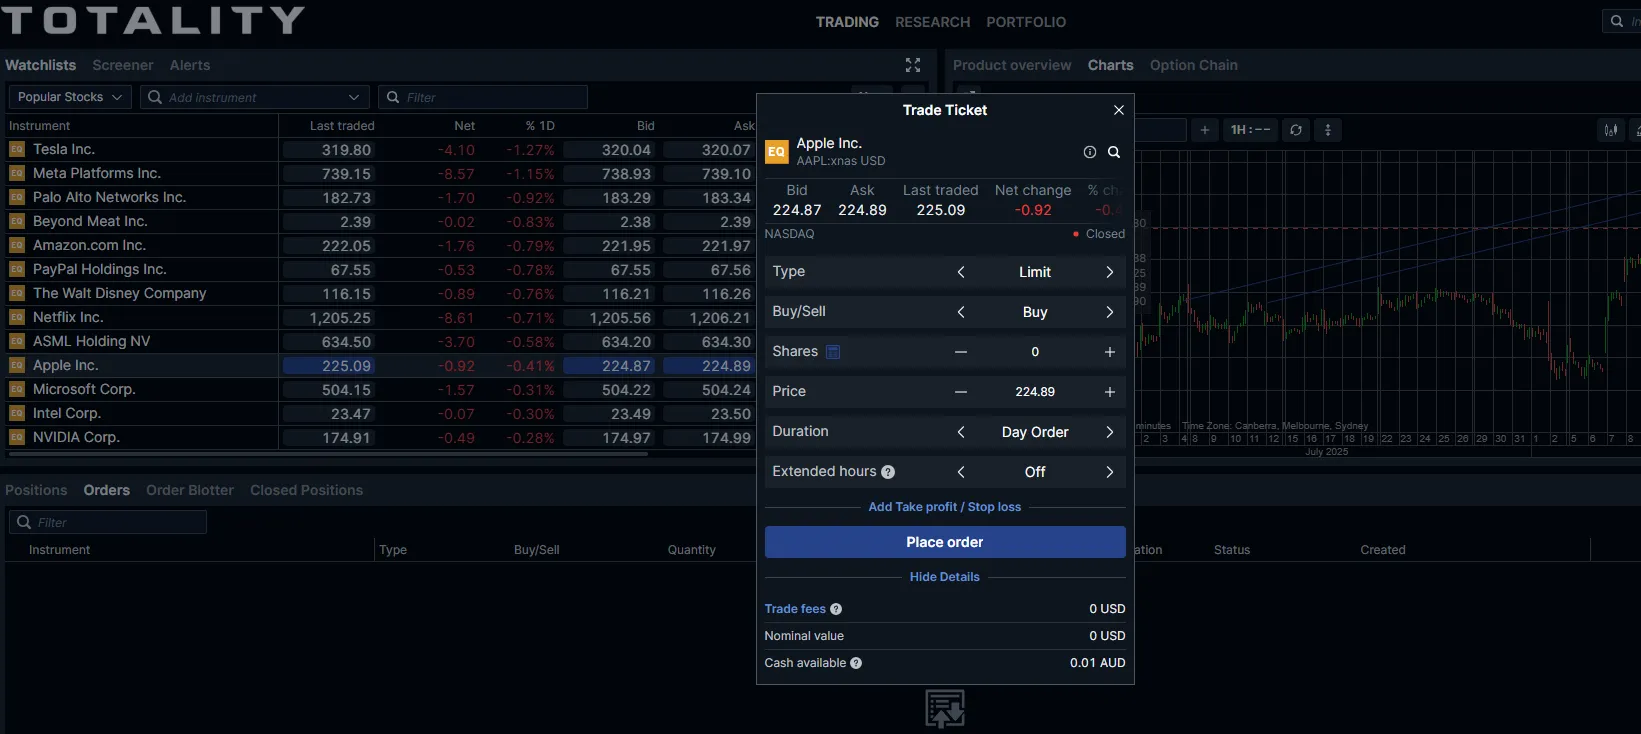This screenshot has width=1641, height=734.
Task: Click the Shares quantity value field
Action: click(1035, 352)
